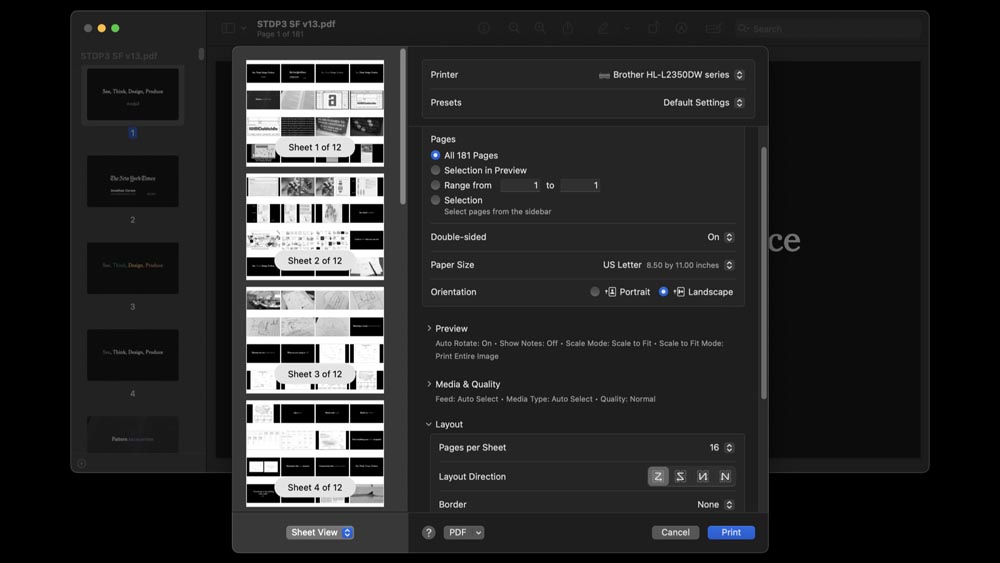This screenshot has height=563, width=1000.
Task: Open the print help question mark
Action: pyautogui.click(x=428, y=533)
